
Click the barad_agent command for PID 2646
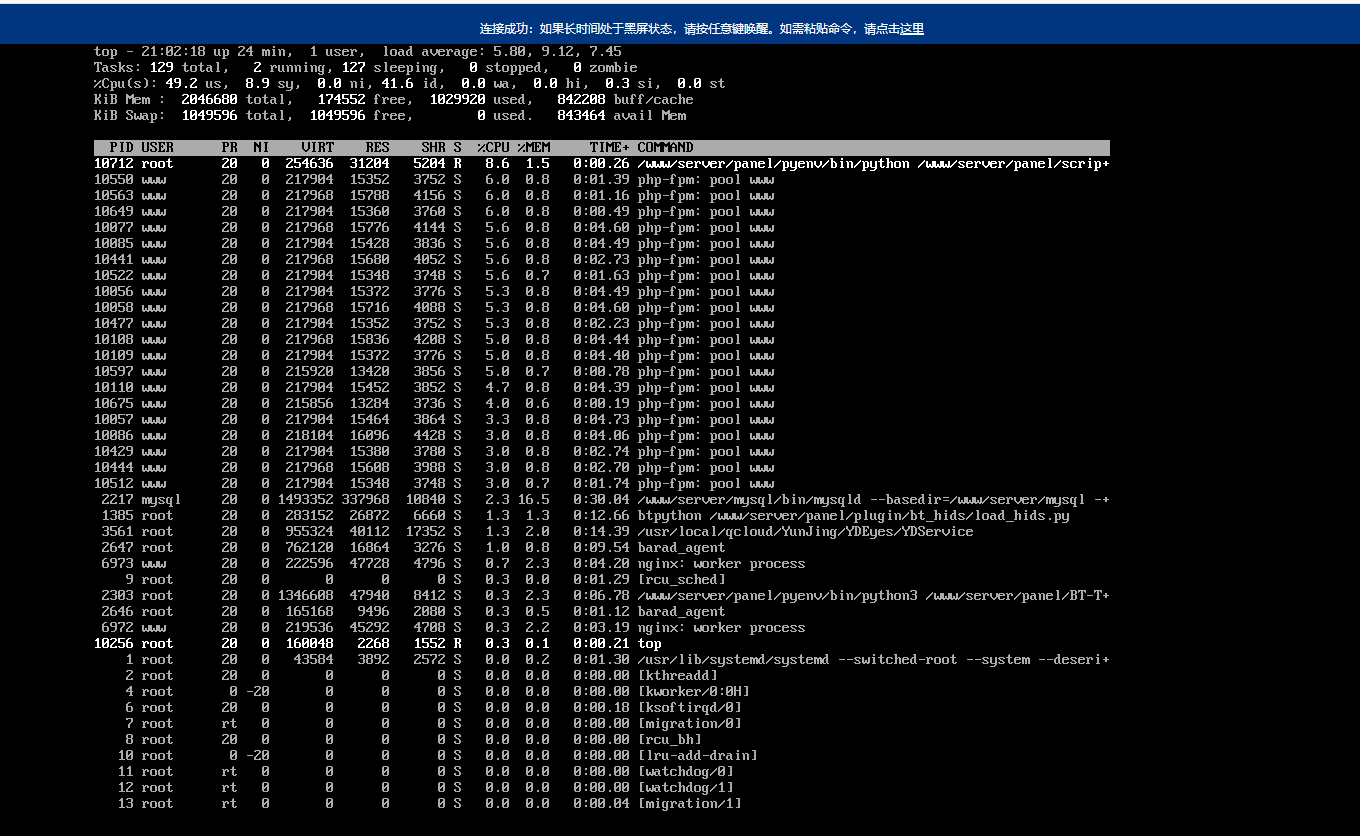point(681,611)
